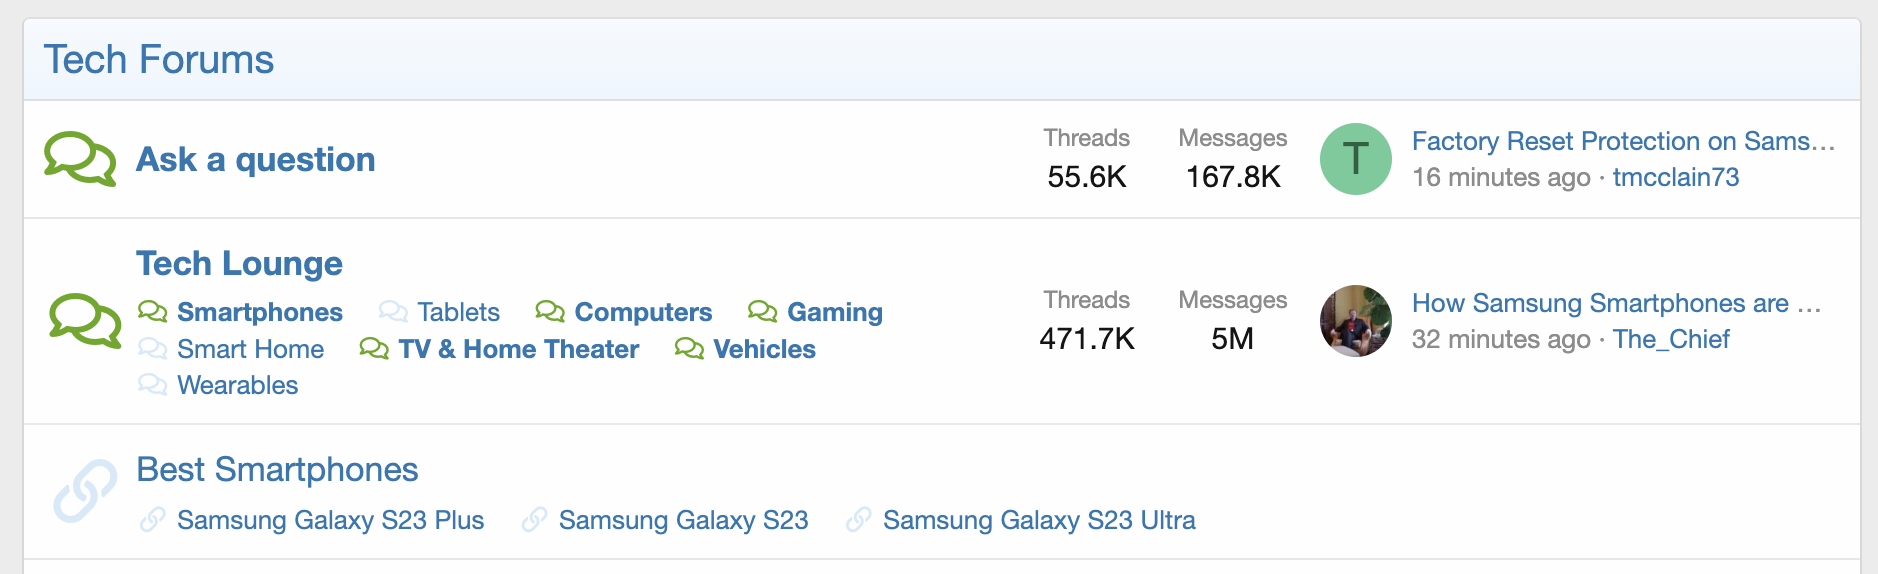
Task: Click the bubble icon beside Gaming
Action: (762, 312)
